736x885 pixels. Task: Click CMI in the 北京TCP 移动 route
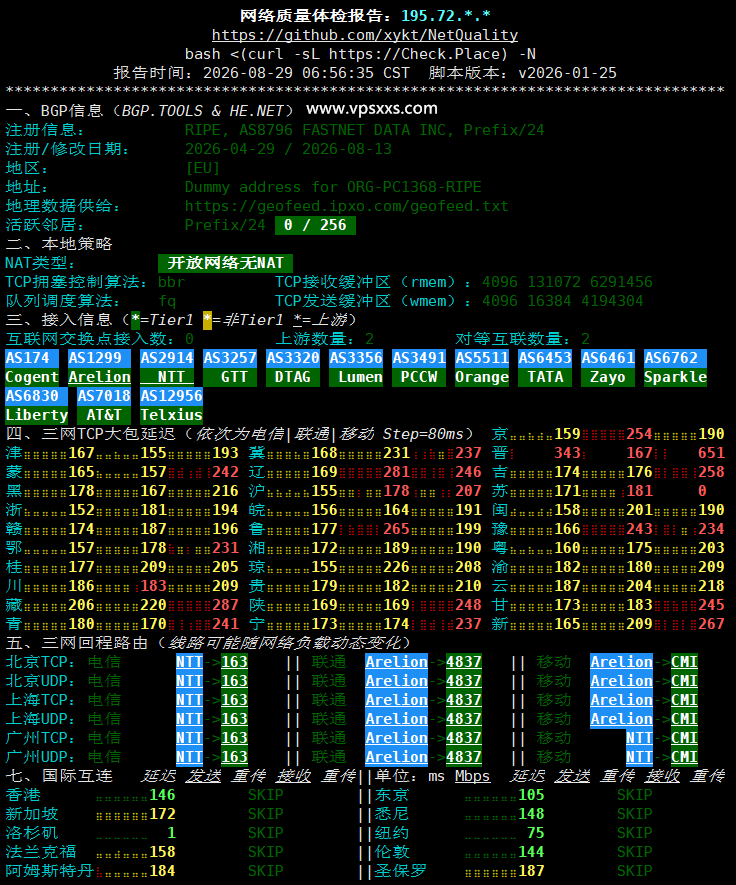point(685,662)
